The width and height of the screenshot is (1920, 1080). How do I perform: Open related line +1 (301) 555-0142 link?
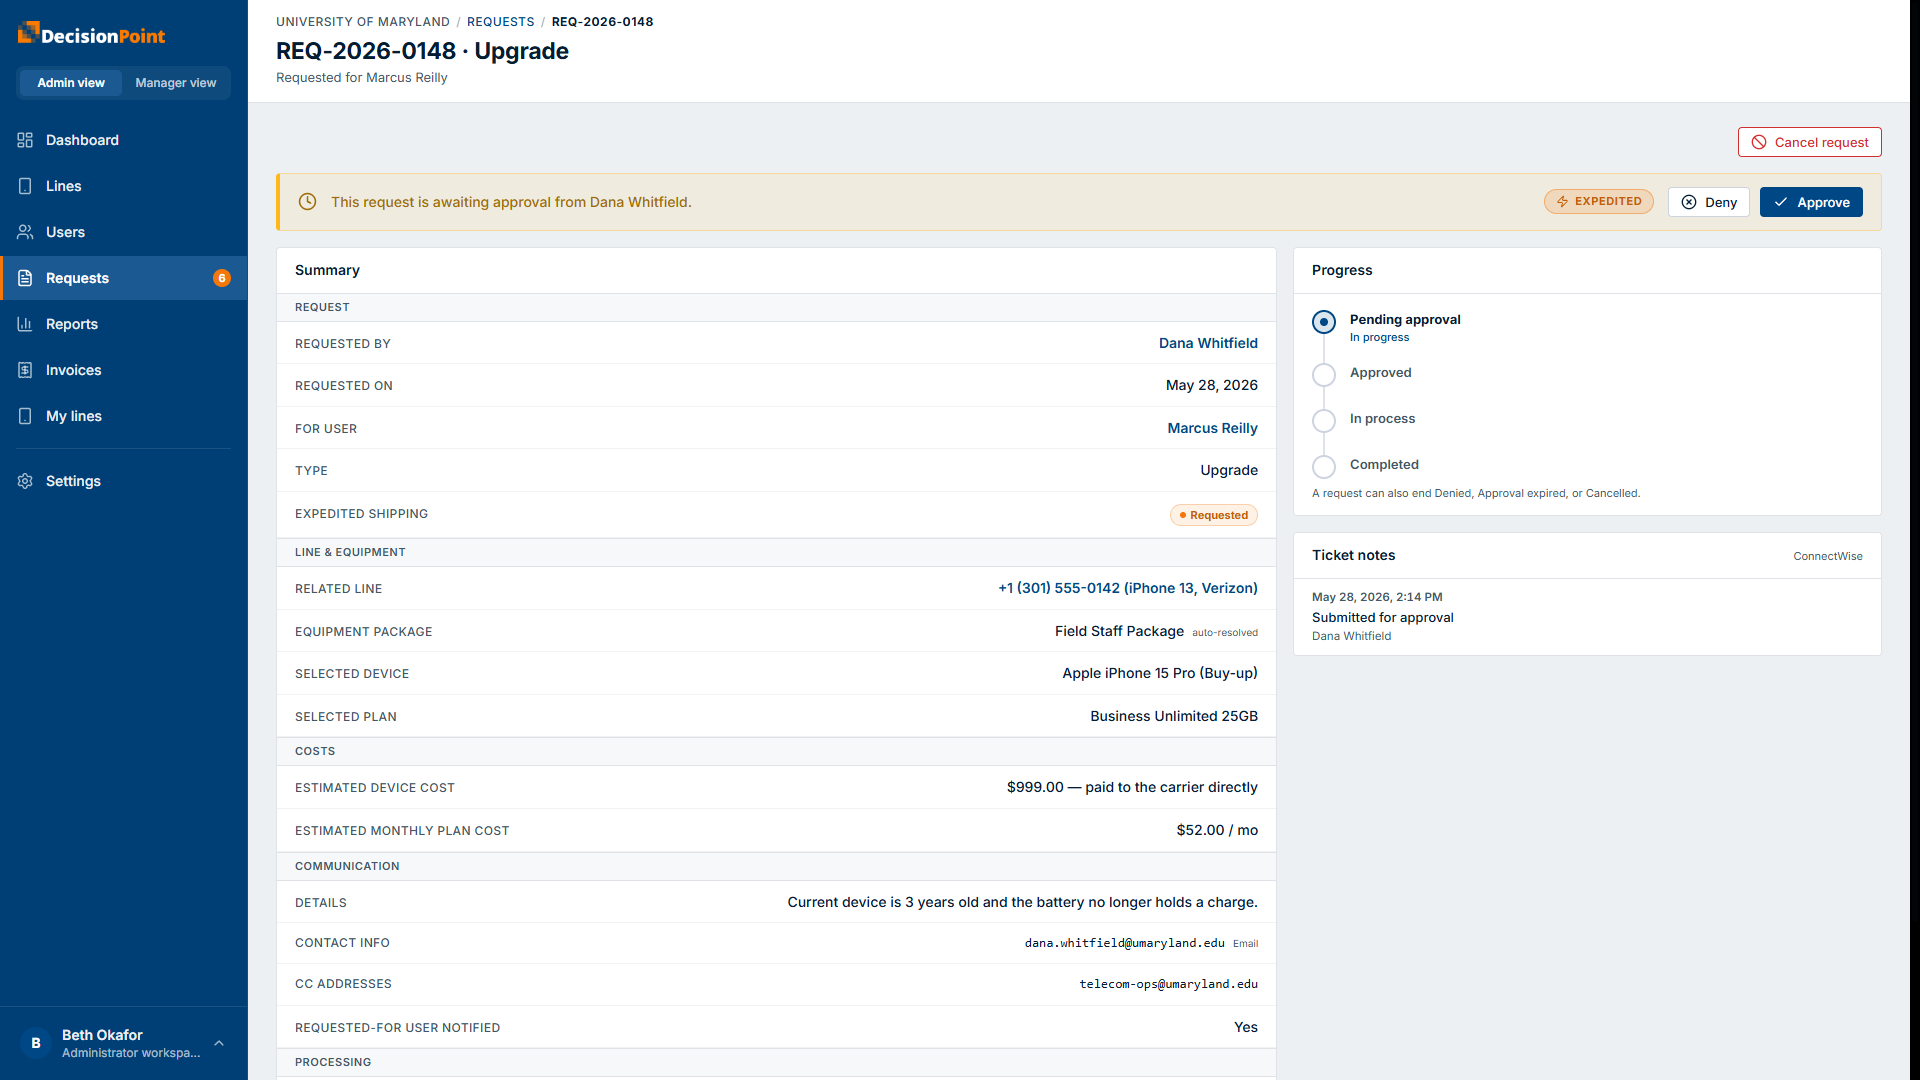tap(1128, 588)
